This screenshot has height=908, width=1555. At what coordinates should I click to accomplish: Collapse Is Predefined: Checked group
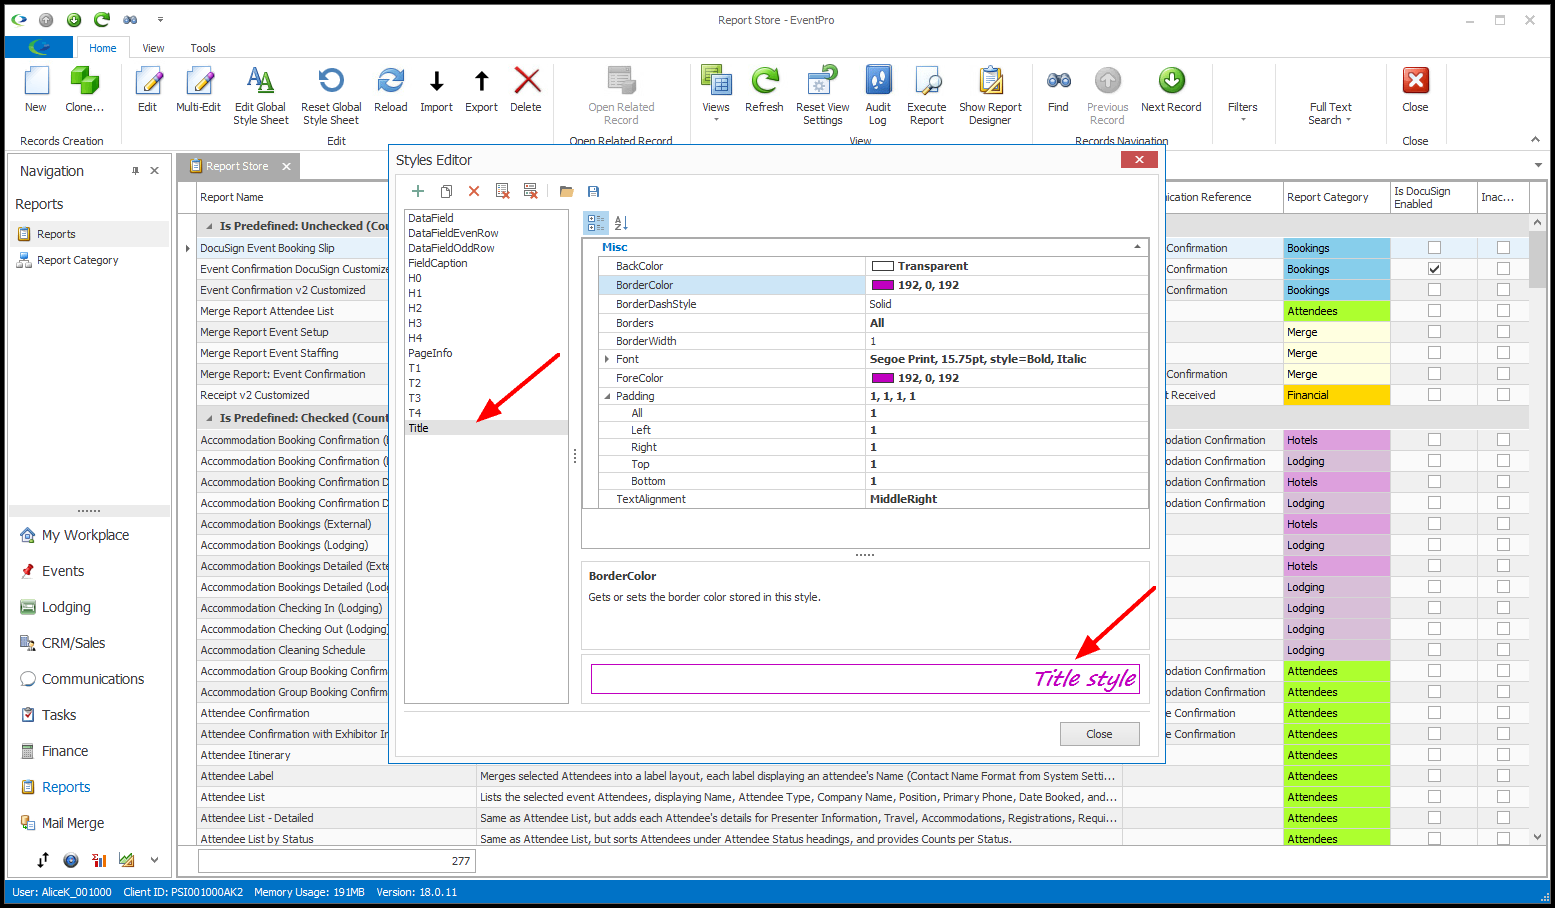pyautogui.click(x=209, y=418)
